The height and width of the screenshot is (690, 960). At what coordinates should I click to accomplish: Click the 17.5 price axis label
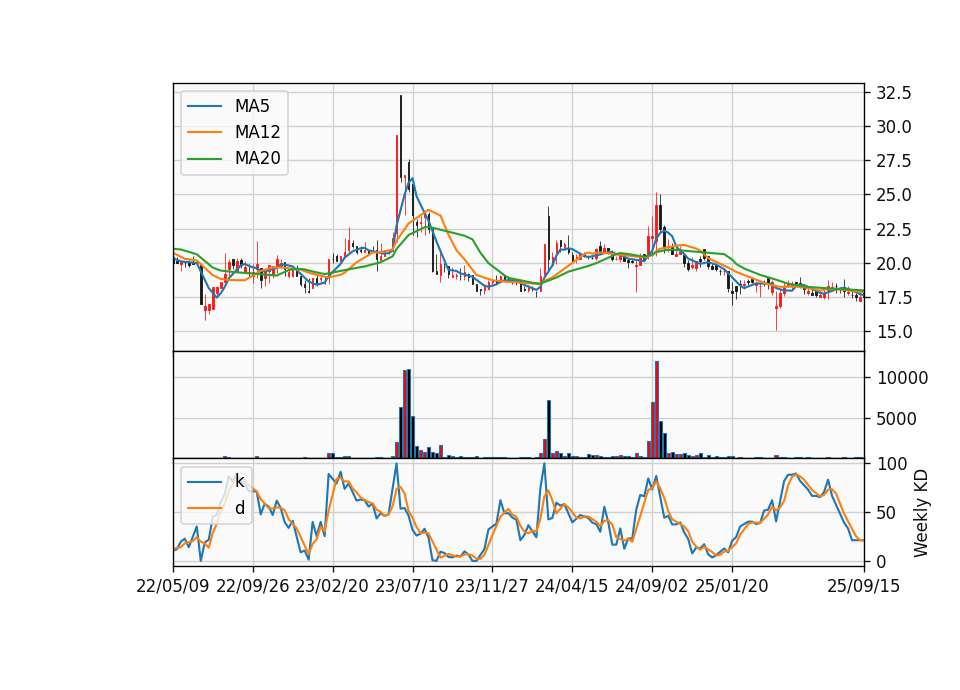click(894, 298)
